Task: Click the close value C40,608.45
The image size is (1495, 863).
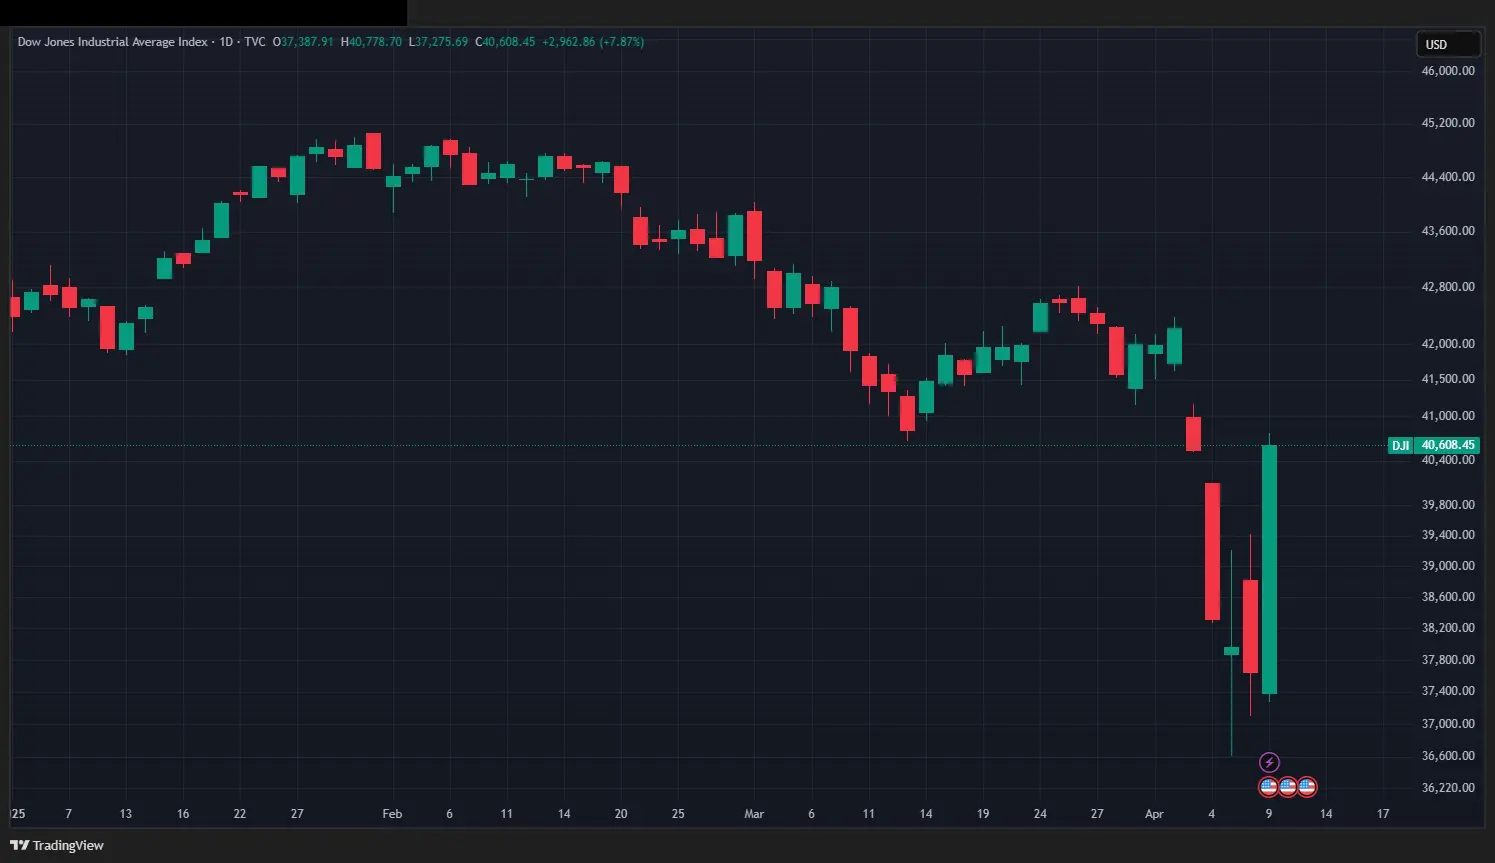Action: [x=505, y=42]
